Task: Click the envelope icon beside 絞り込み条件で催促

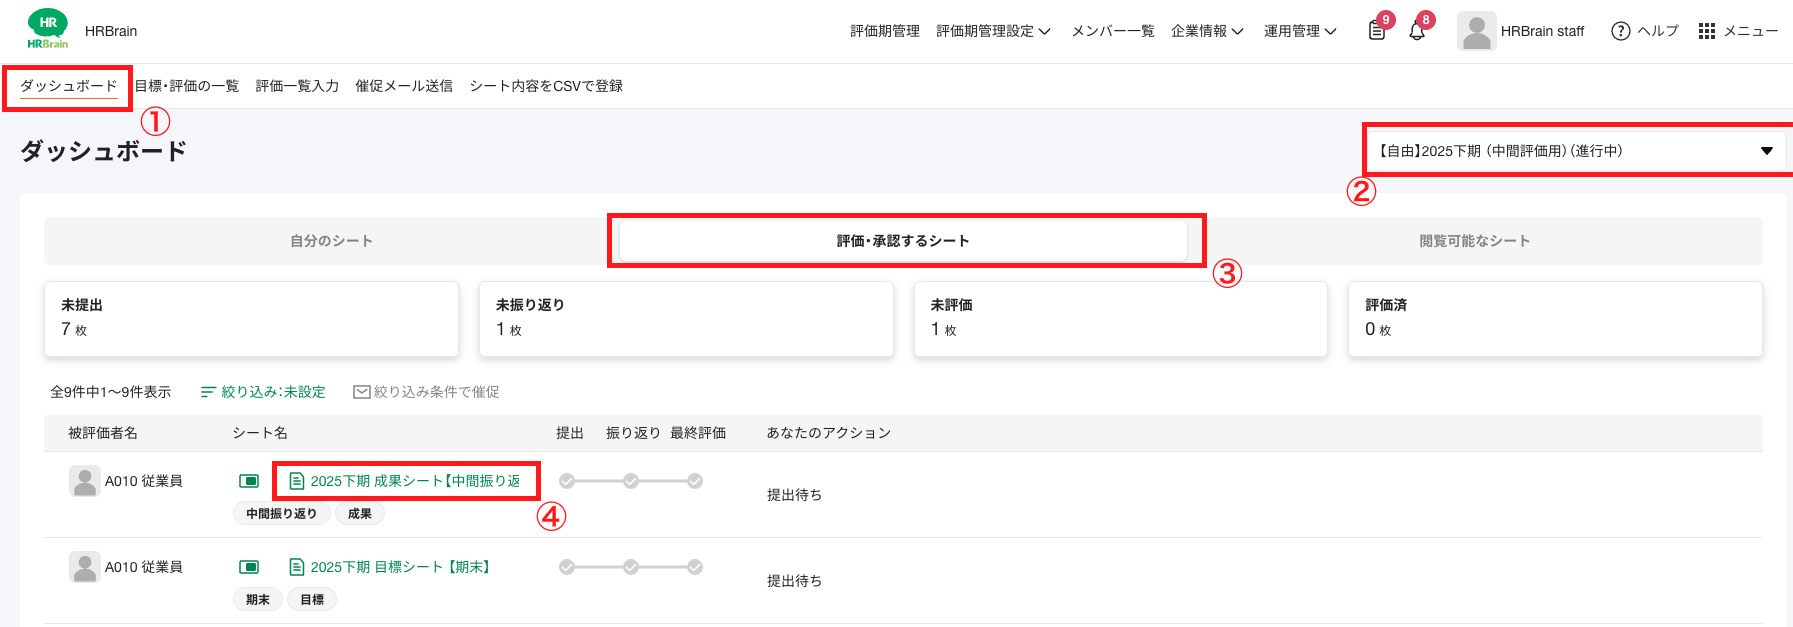Action: pyautogui.click(x=361, y=391)
